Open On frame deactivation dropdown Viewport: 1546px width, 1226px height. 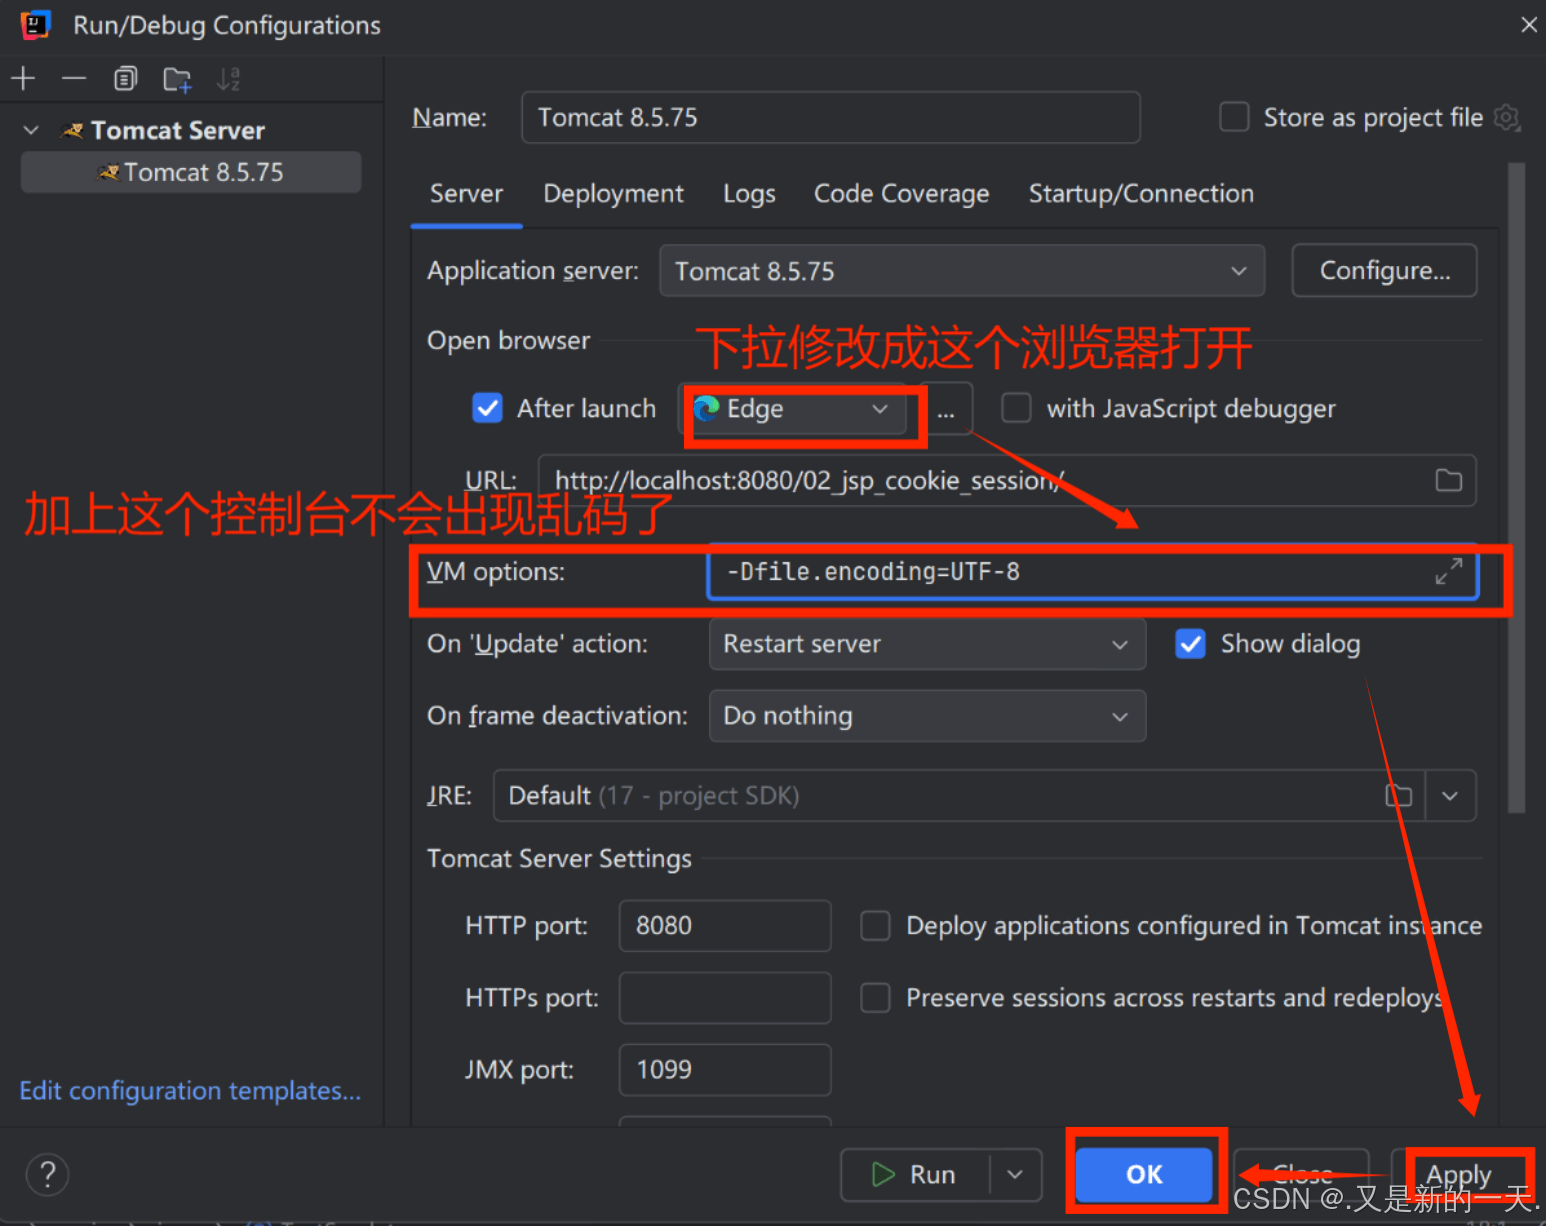[x=927, y=716]
